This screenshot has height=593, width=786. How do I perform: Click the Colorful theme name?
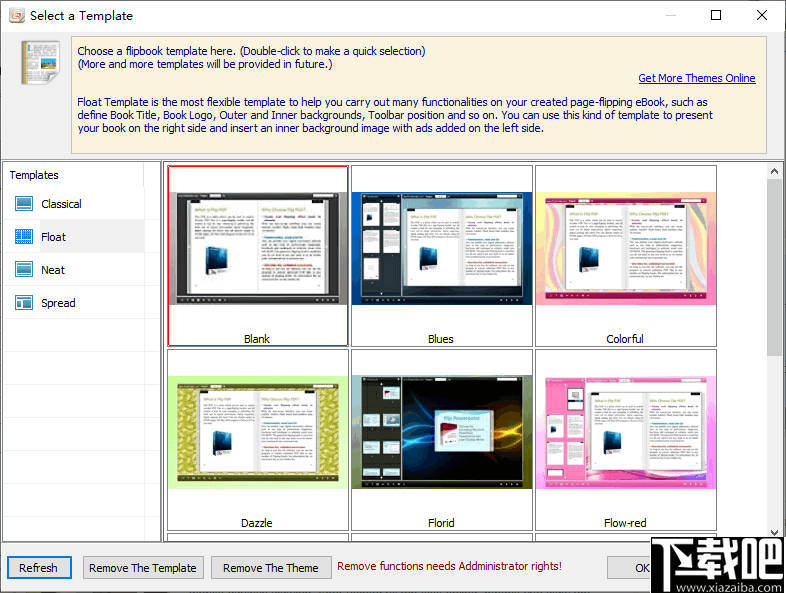(x=625, y=339)
